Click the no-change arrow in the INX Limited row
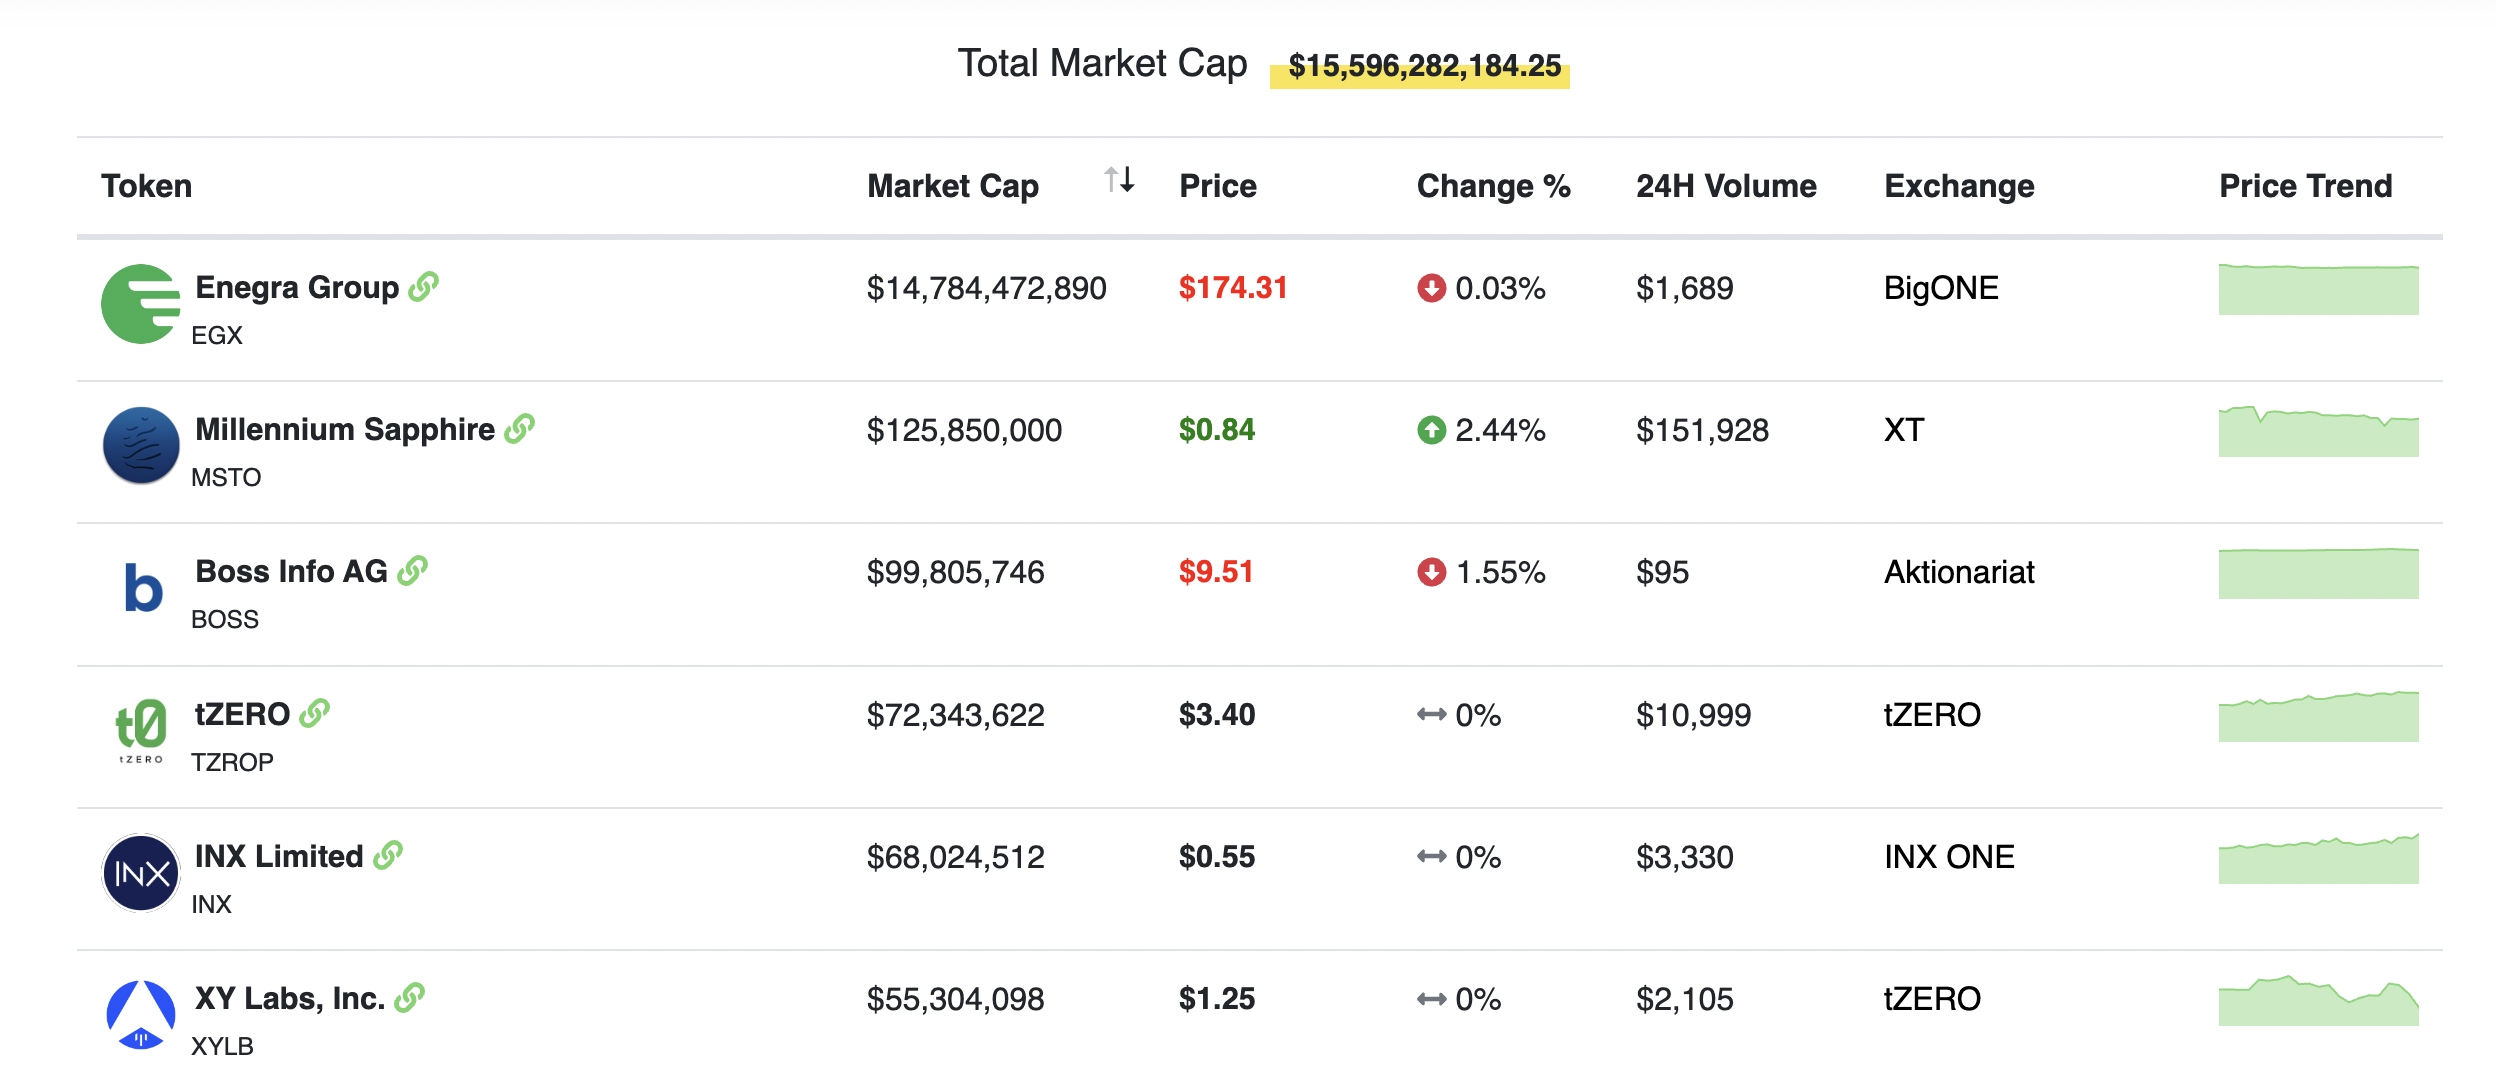This screenshot has height=1084, width=2496. click(1431, 857)
